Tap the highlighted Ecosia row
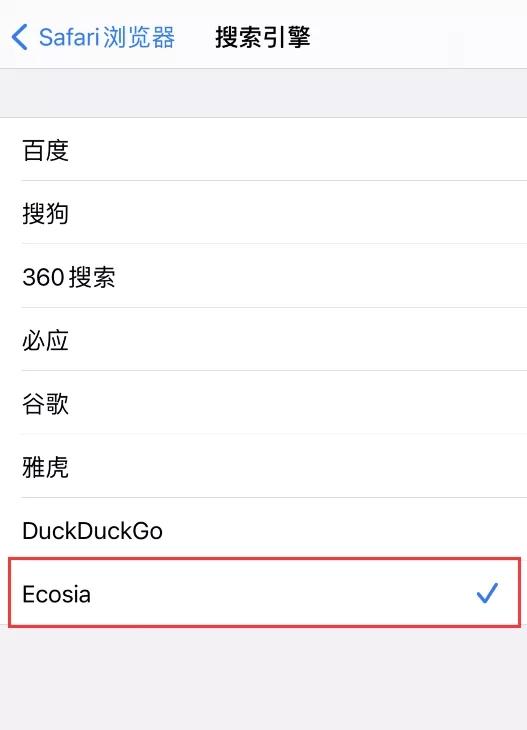Screen dimensions: 527x730 [264, 593]
